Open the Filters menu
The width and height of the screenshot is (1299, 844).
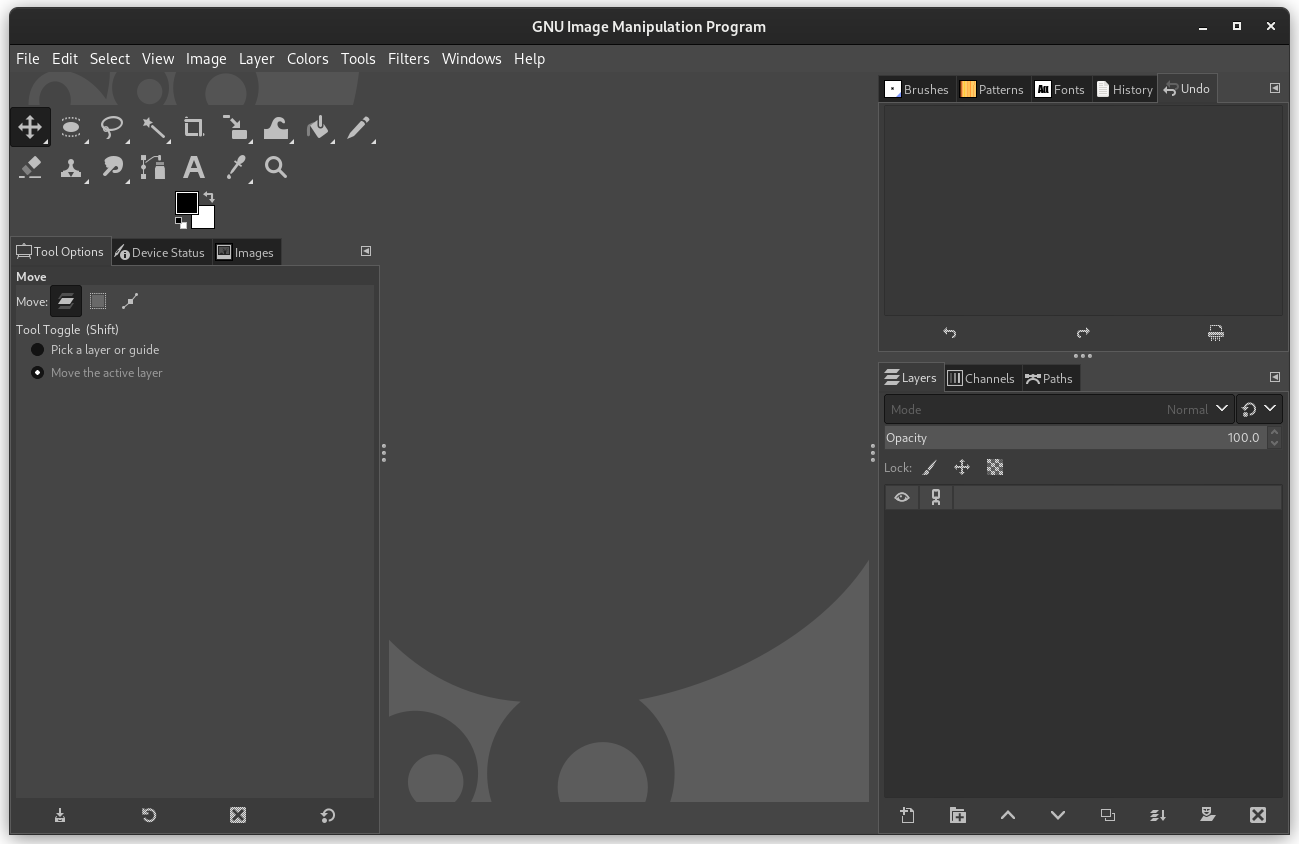(x=409, y=58)
